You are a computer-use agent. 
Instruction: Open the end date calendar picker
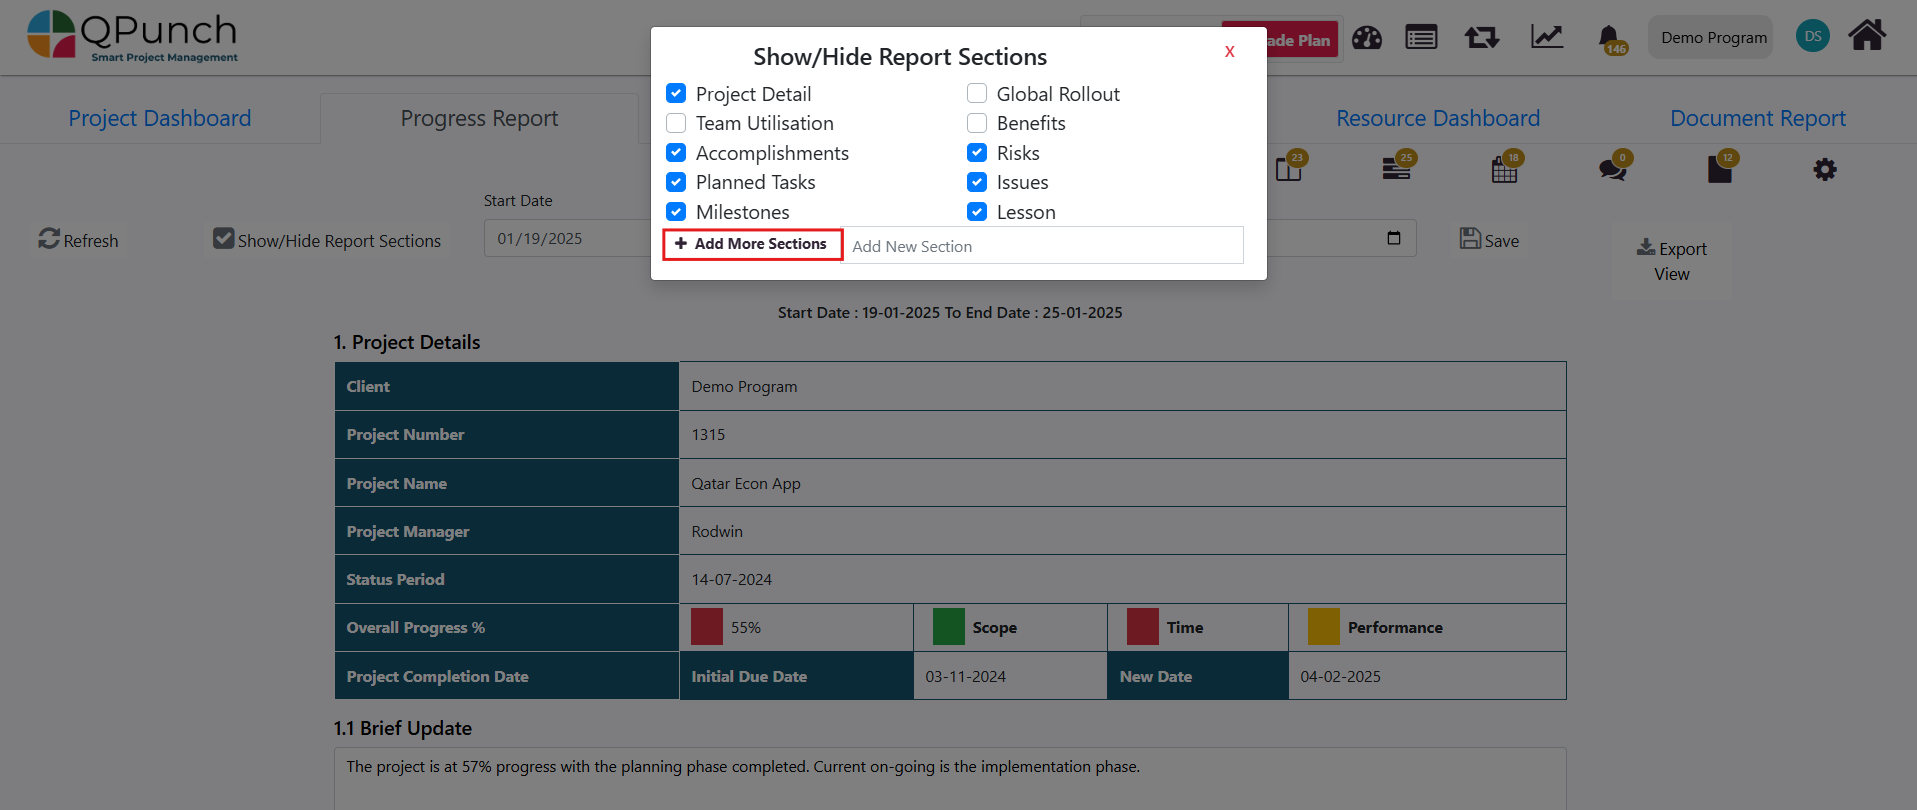(x=1394, y=238)
